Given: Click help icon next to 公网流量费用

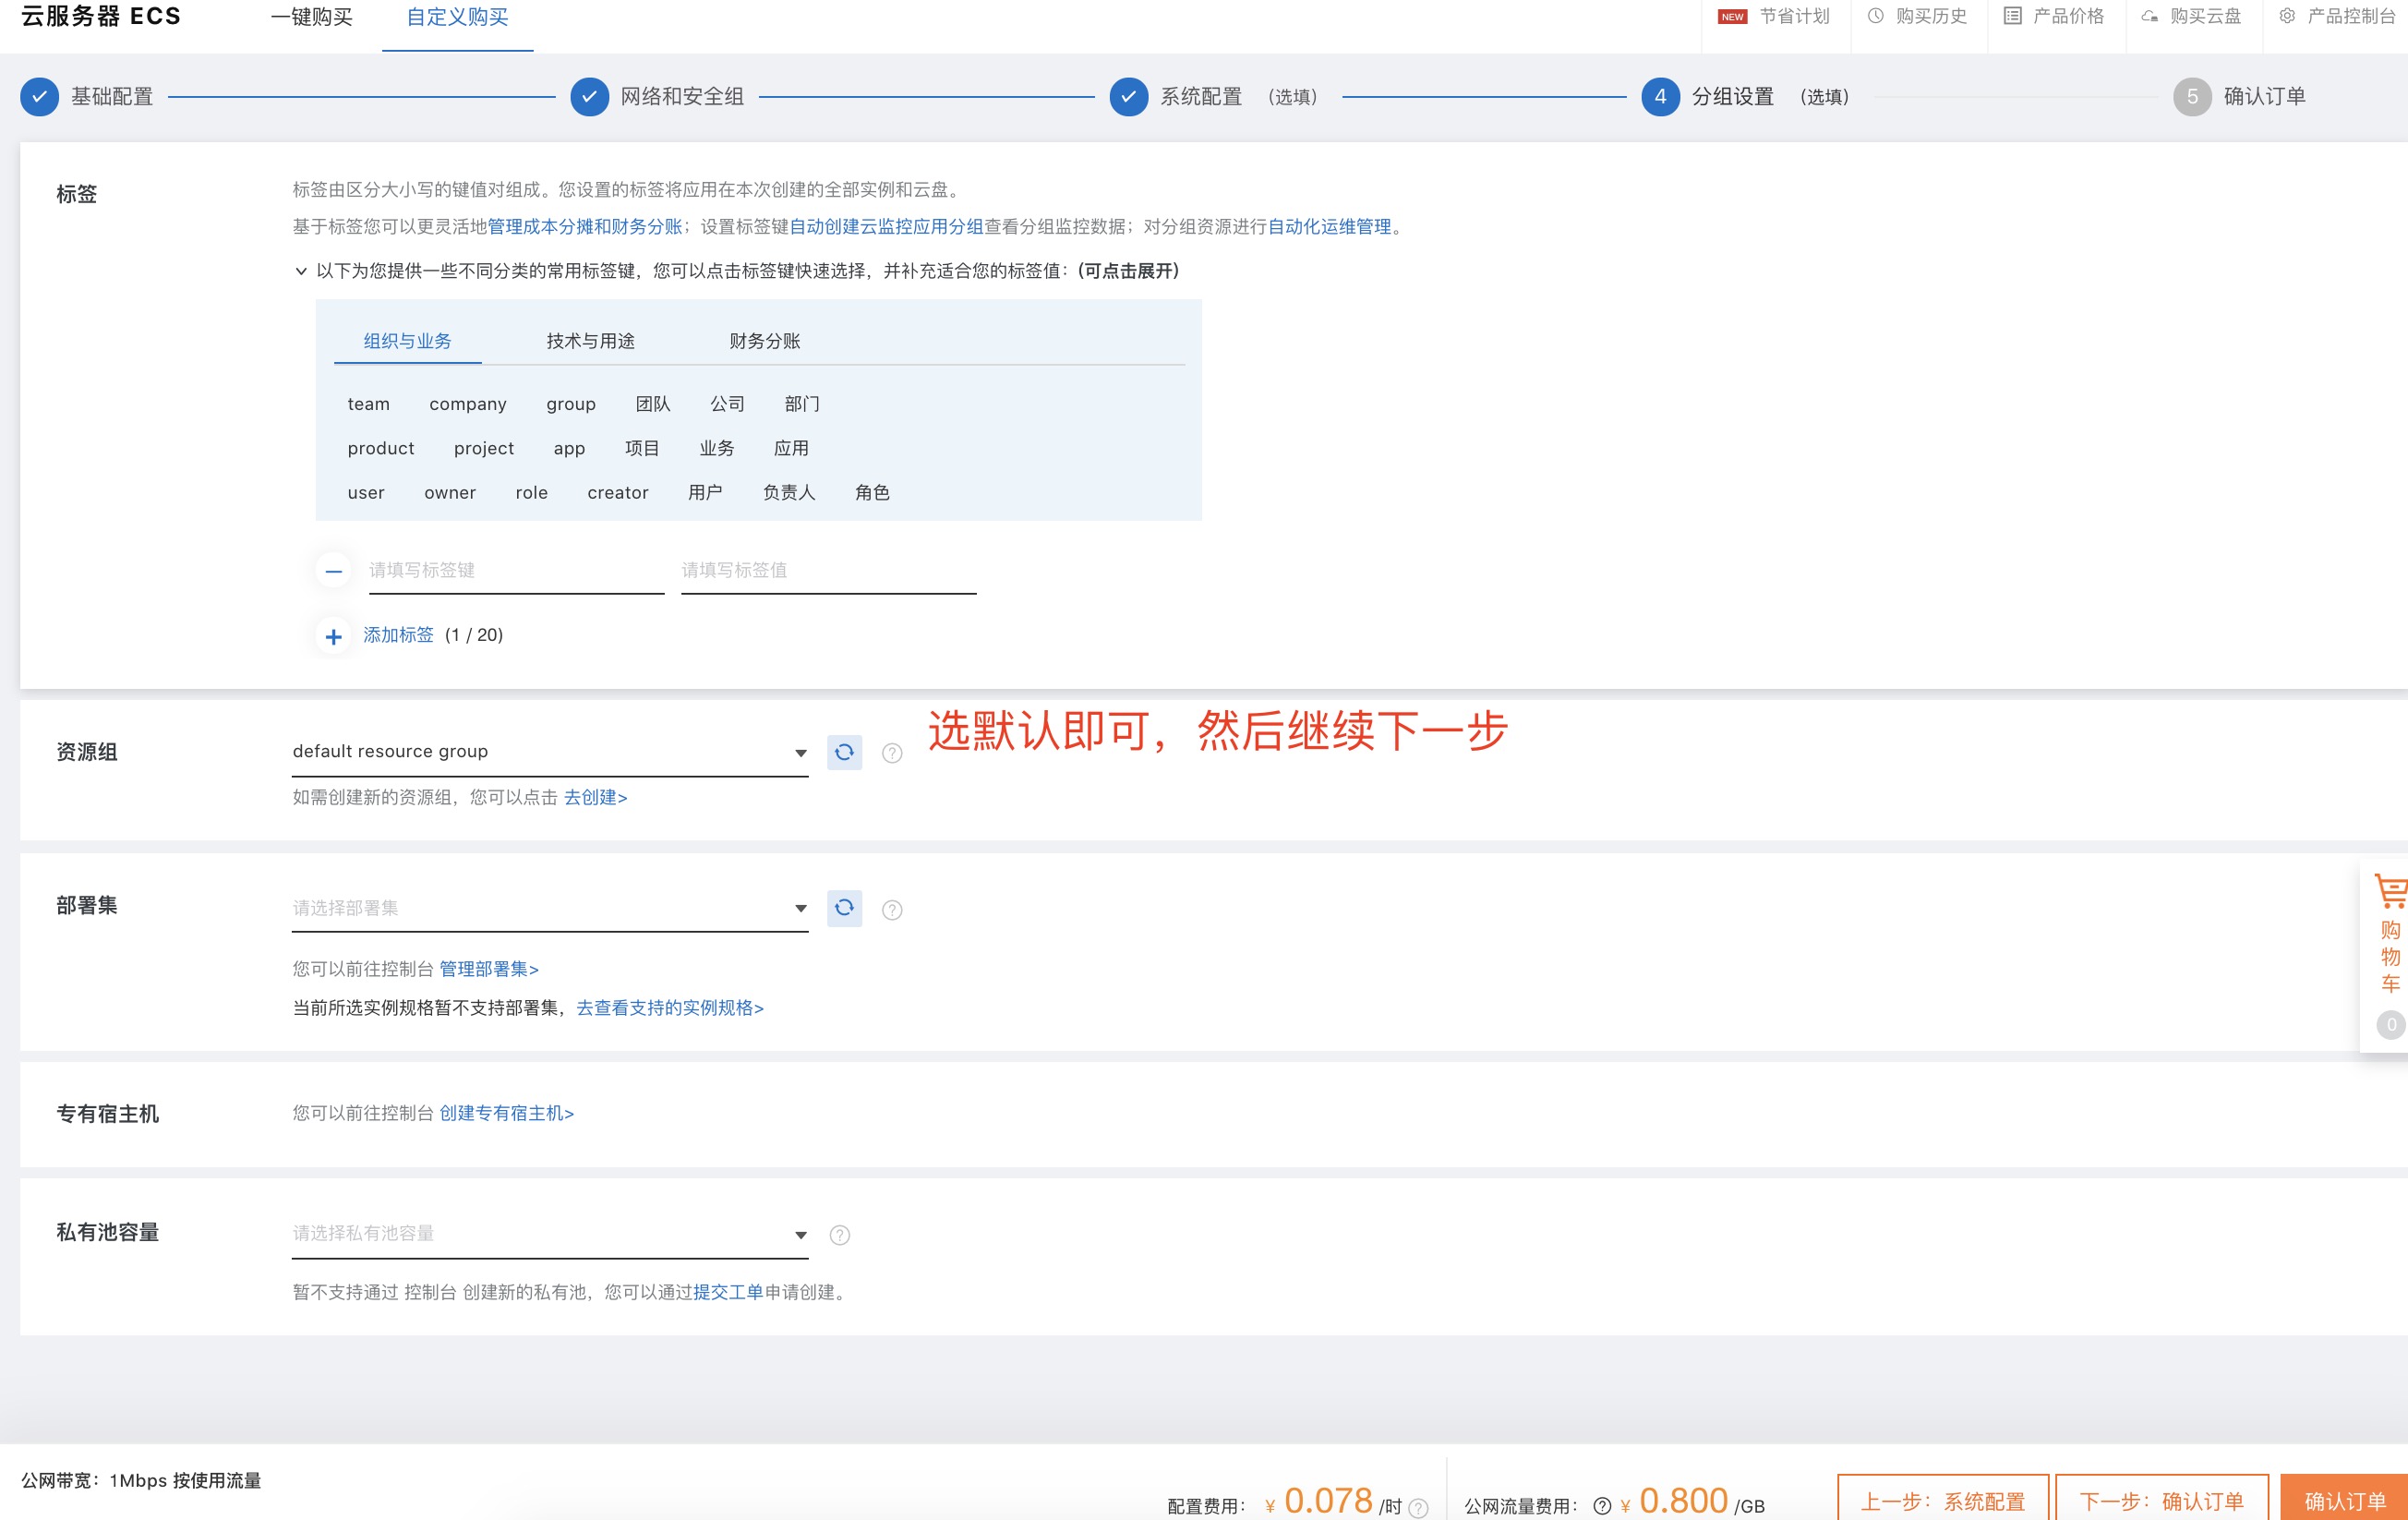Looking at the screenshot, I should tap(1602, 1505).
